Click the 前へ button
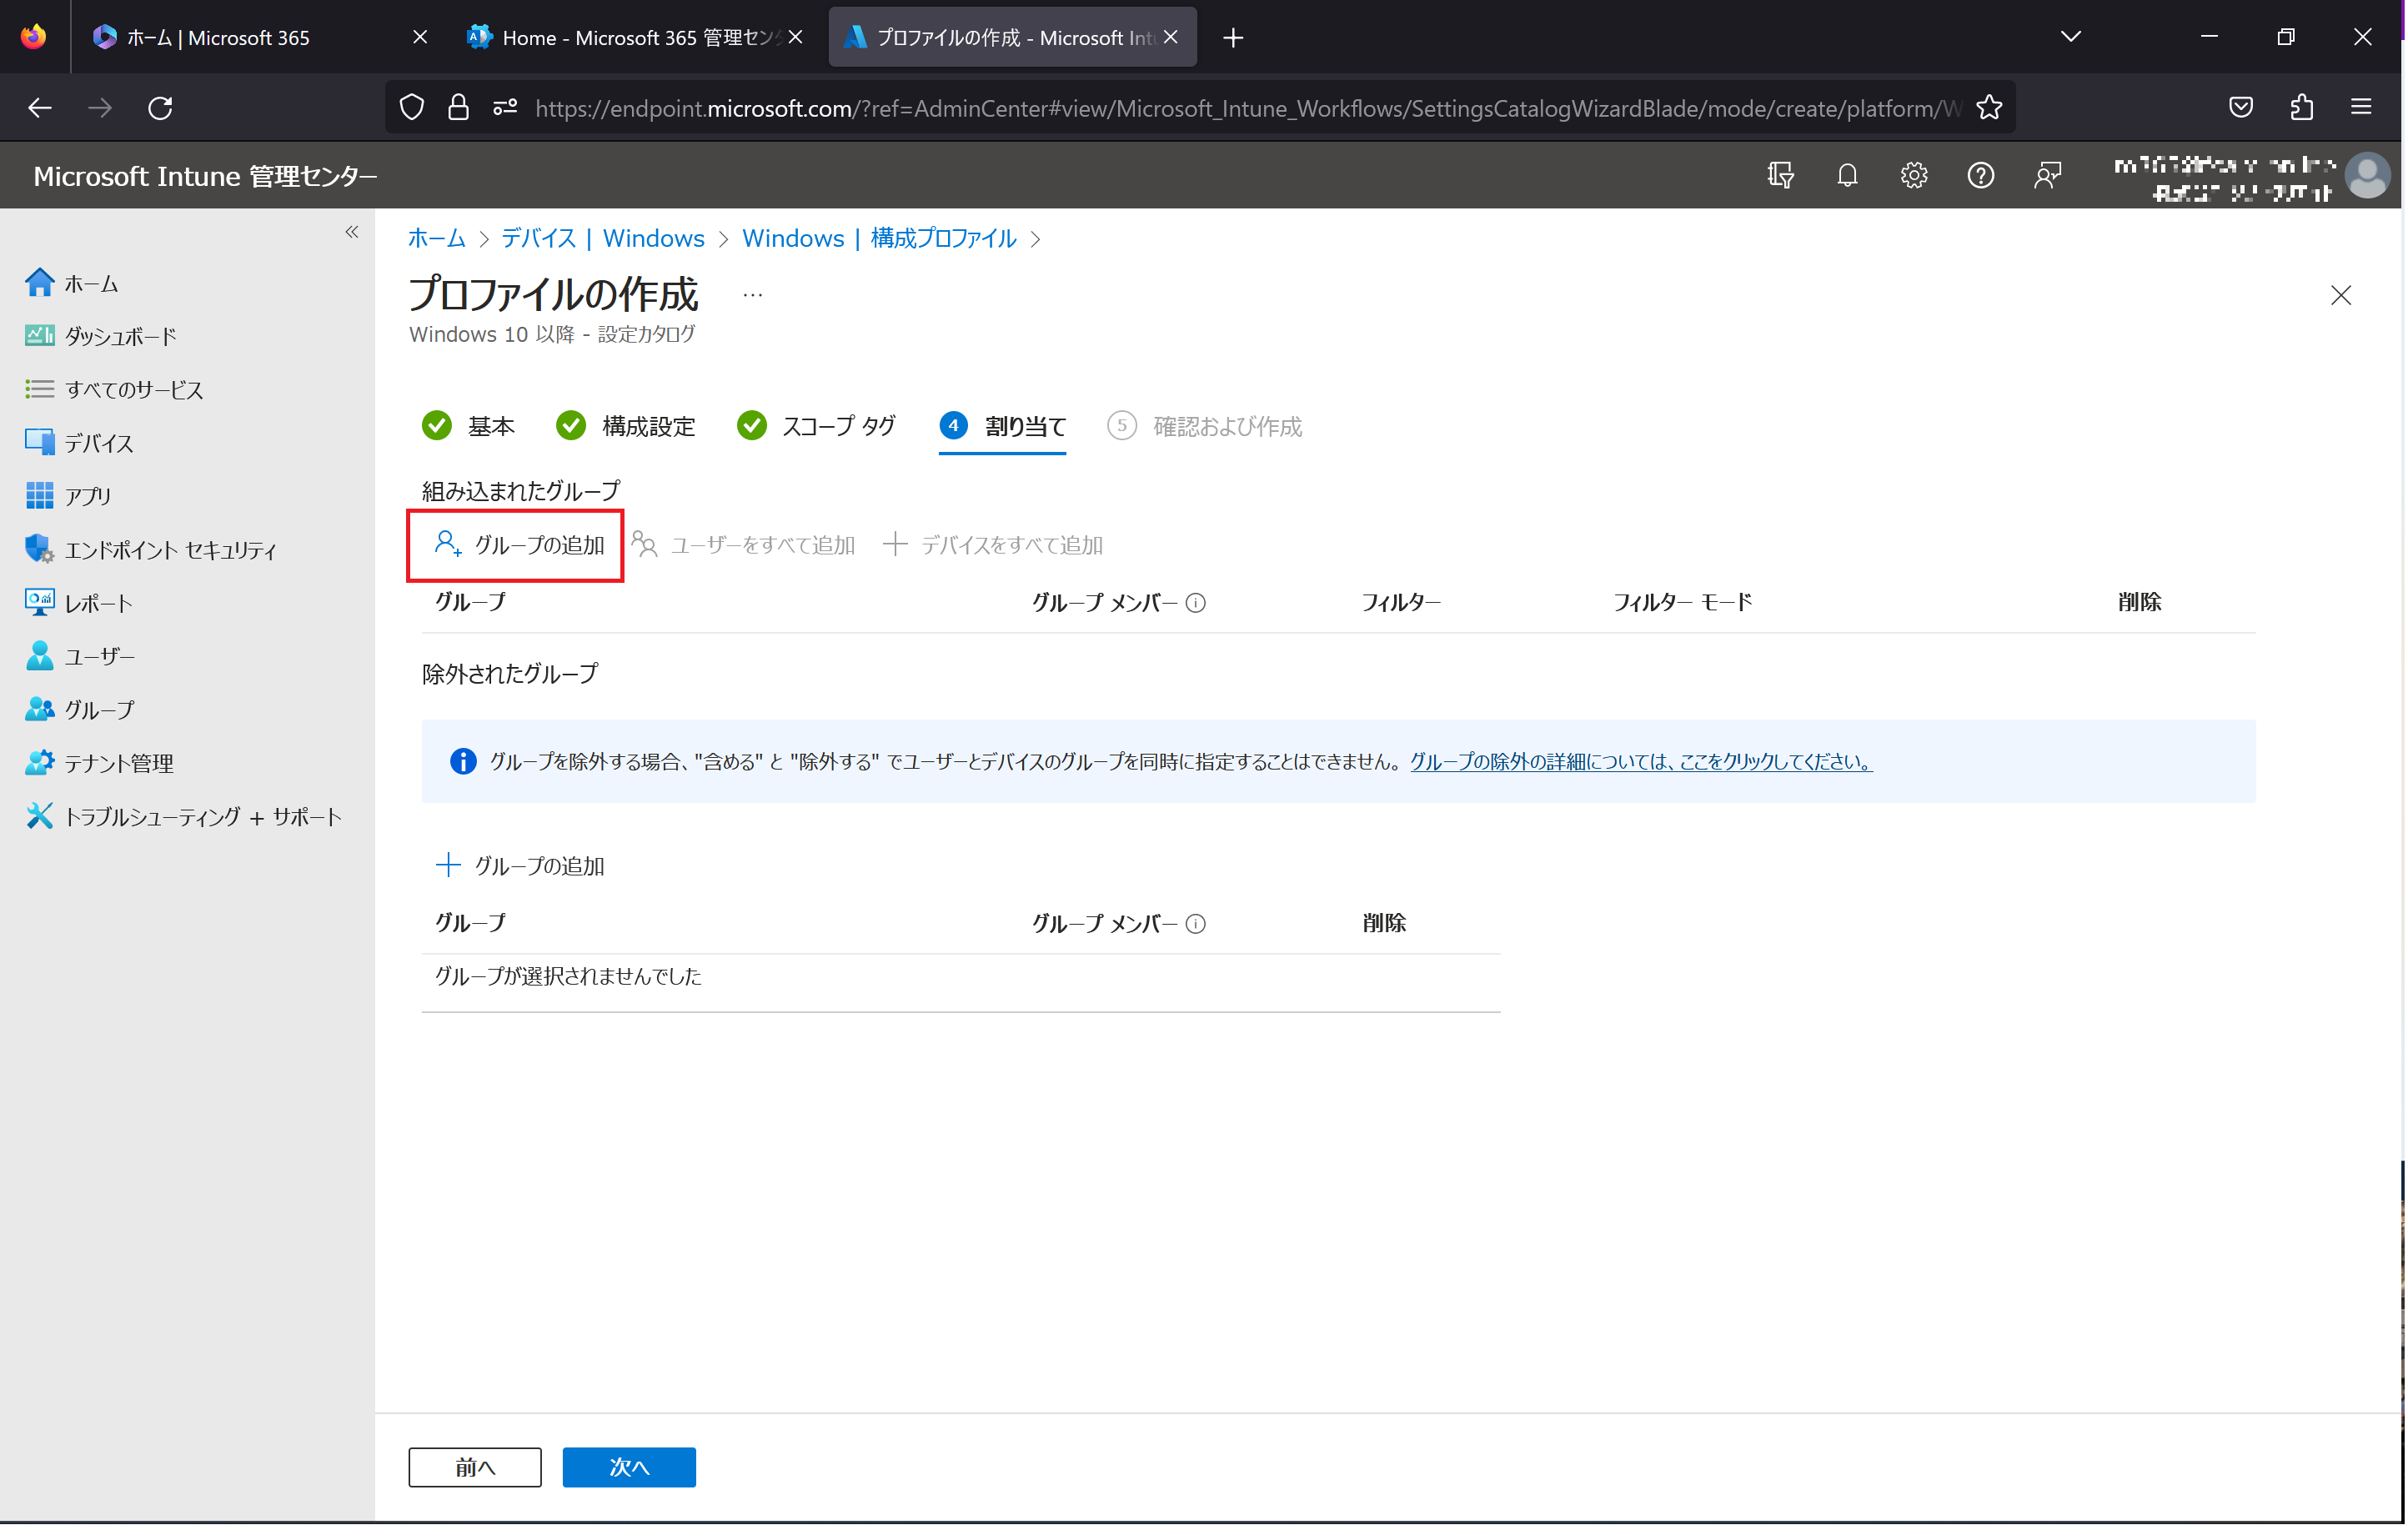This screenshot has width=2408, height=1525. point(475,1468)
